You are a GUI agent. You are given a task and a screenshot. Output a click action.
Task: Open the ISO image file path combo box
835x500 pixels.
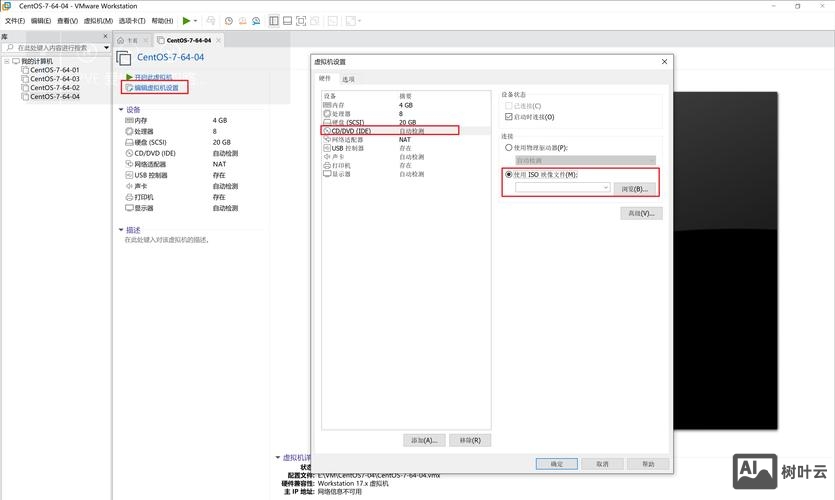[x=562, y=187]
